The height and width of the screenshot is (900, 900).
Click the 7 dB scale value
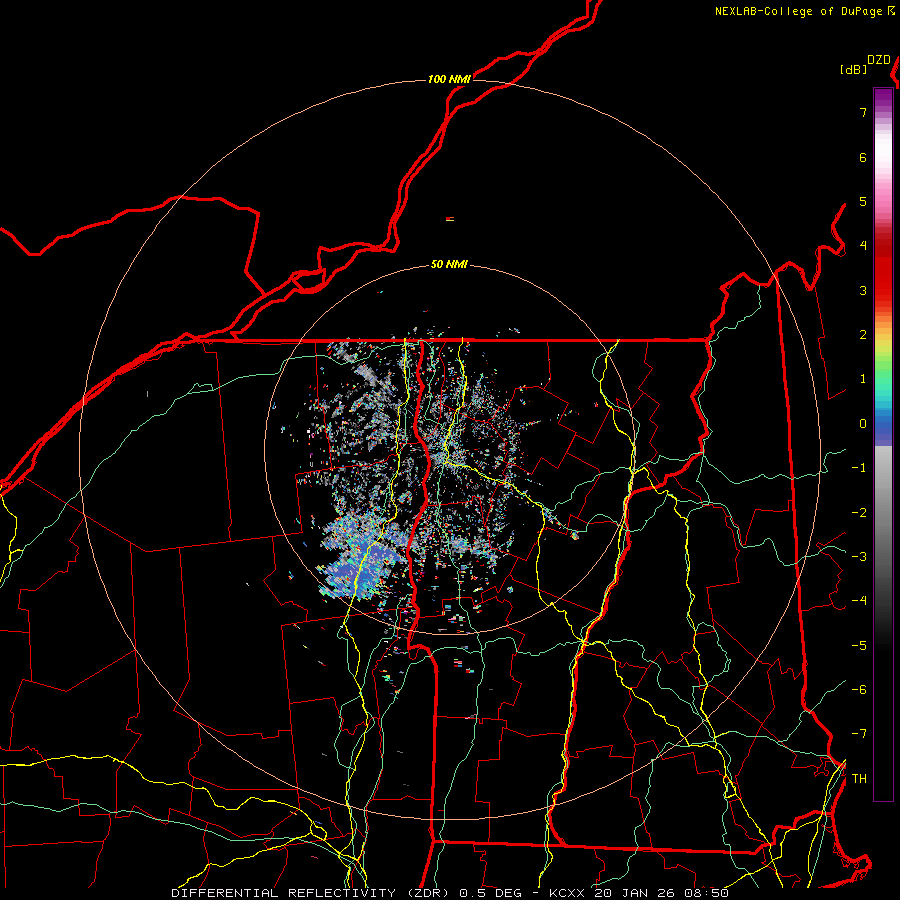click(x=863, y=112)
